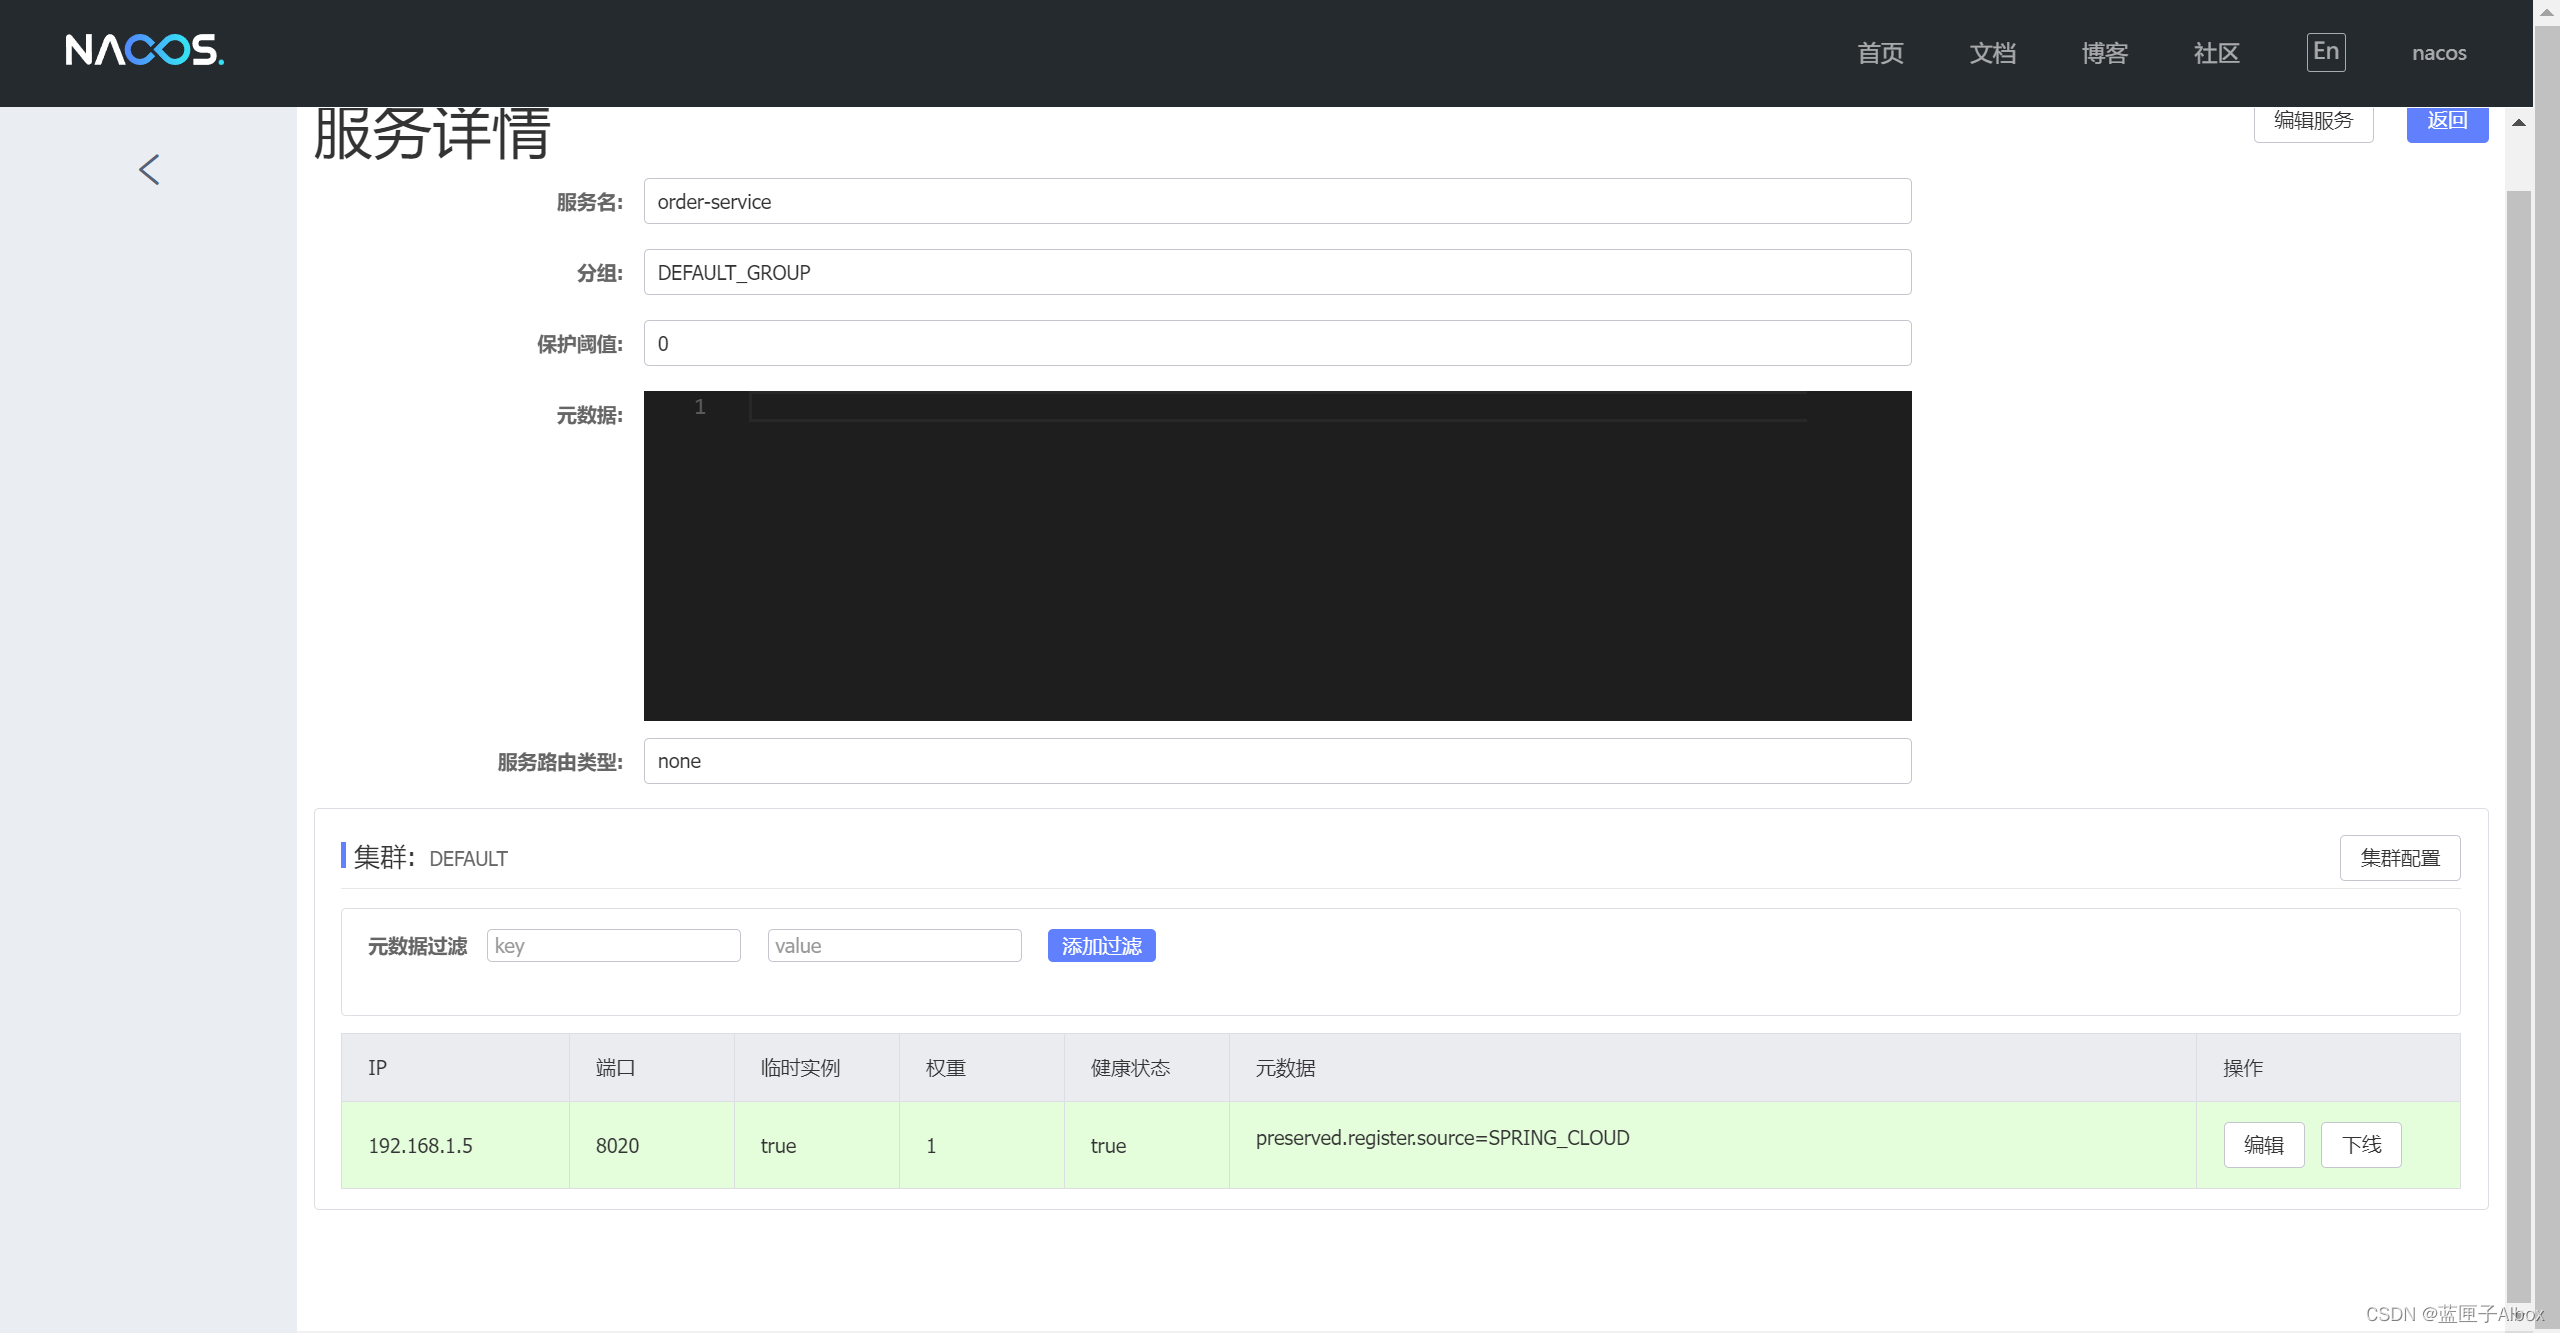
Task: Click the 编辑服务 button
Action: (2313, 122)
